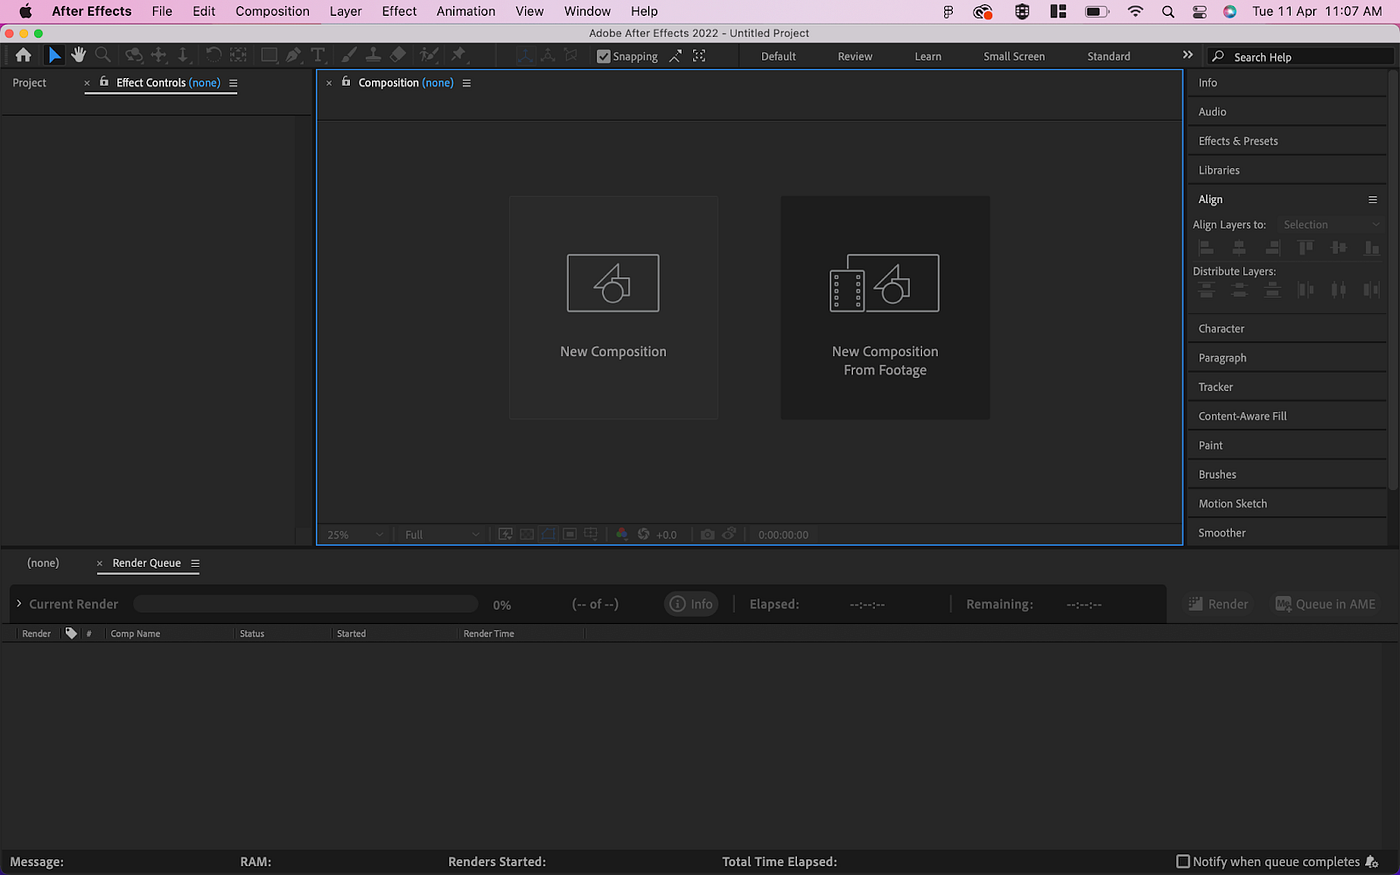This screenshot has height=875, width=1400.
Task: Open the Composition menu
Action: click(x=272, y=11)
